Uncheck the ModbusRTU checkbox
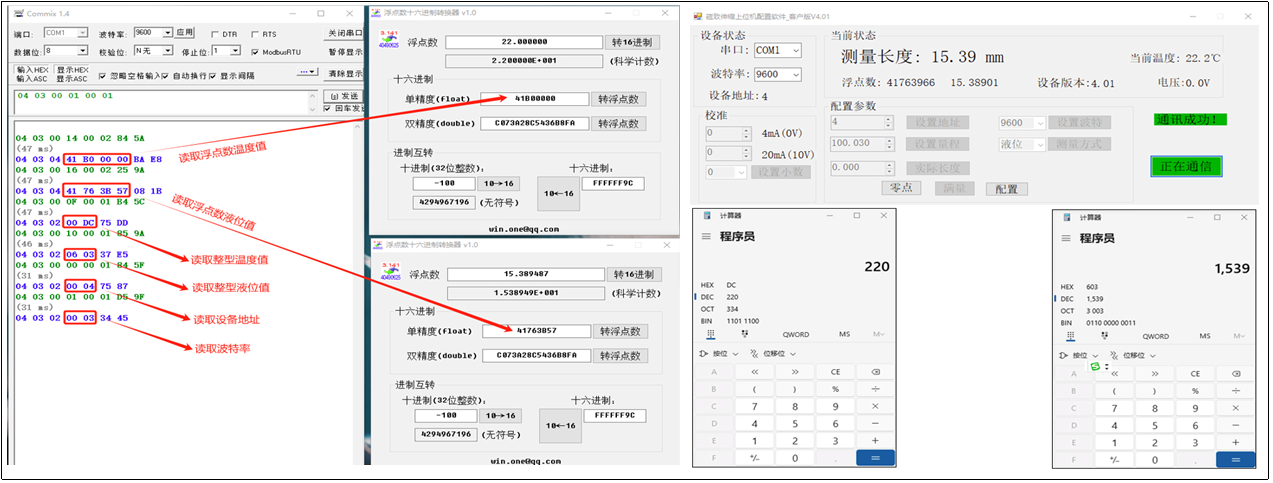Screen dimensions: 1273x483 coord(256,51)
